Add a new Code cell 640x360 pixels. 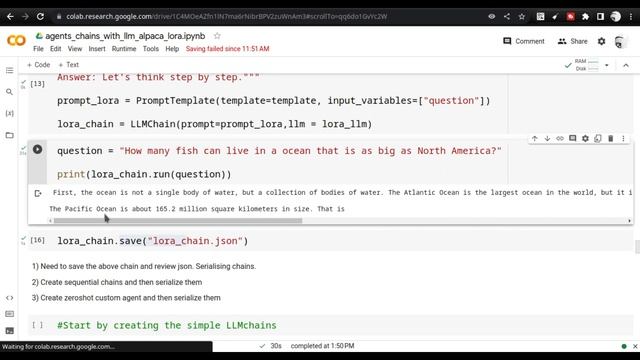click(x=38, y=64)
